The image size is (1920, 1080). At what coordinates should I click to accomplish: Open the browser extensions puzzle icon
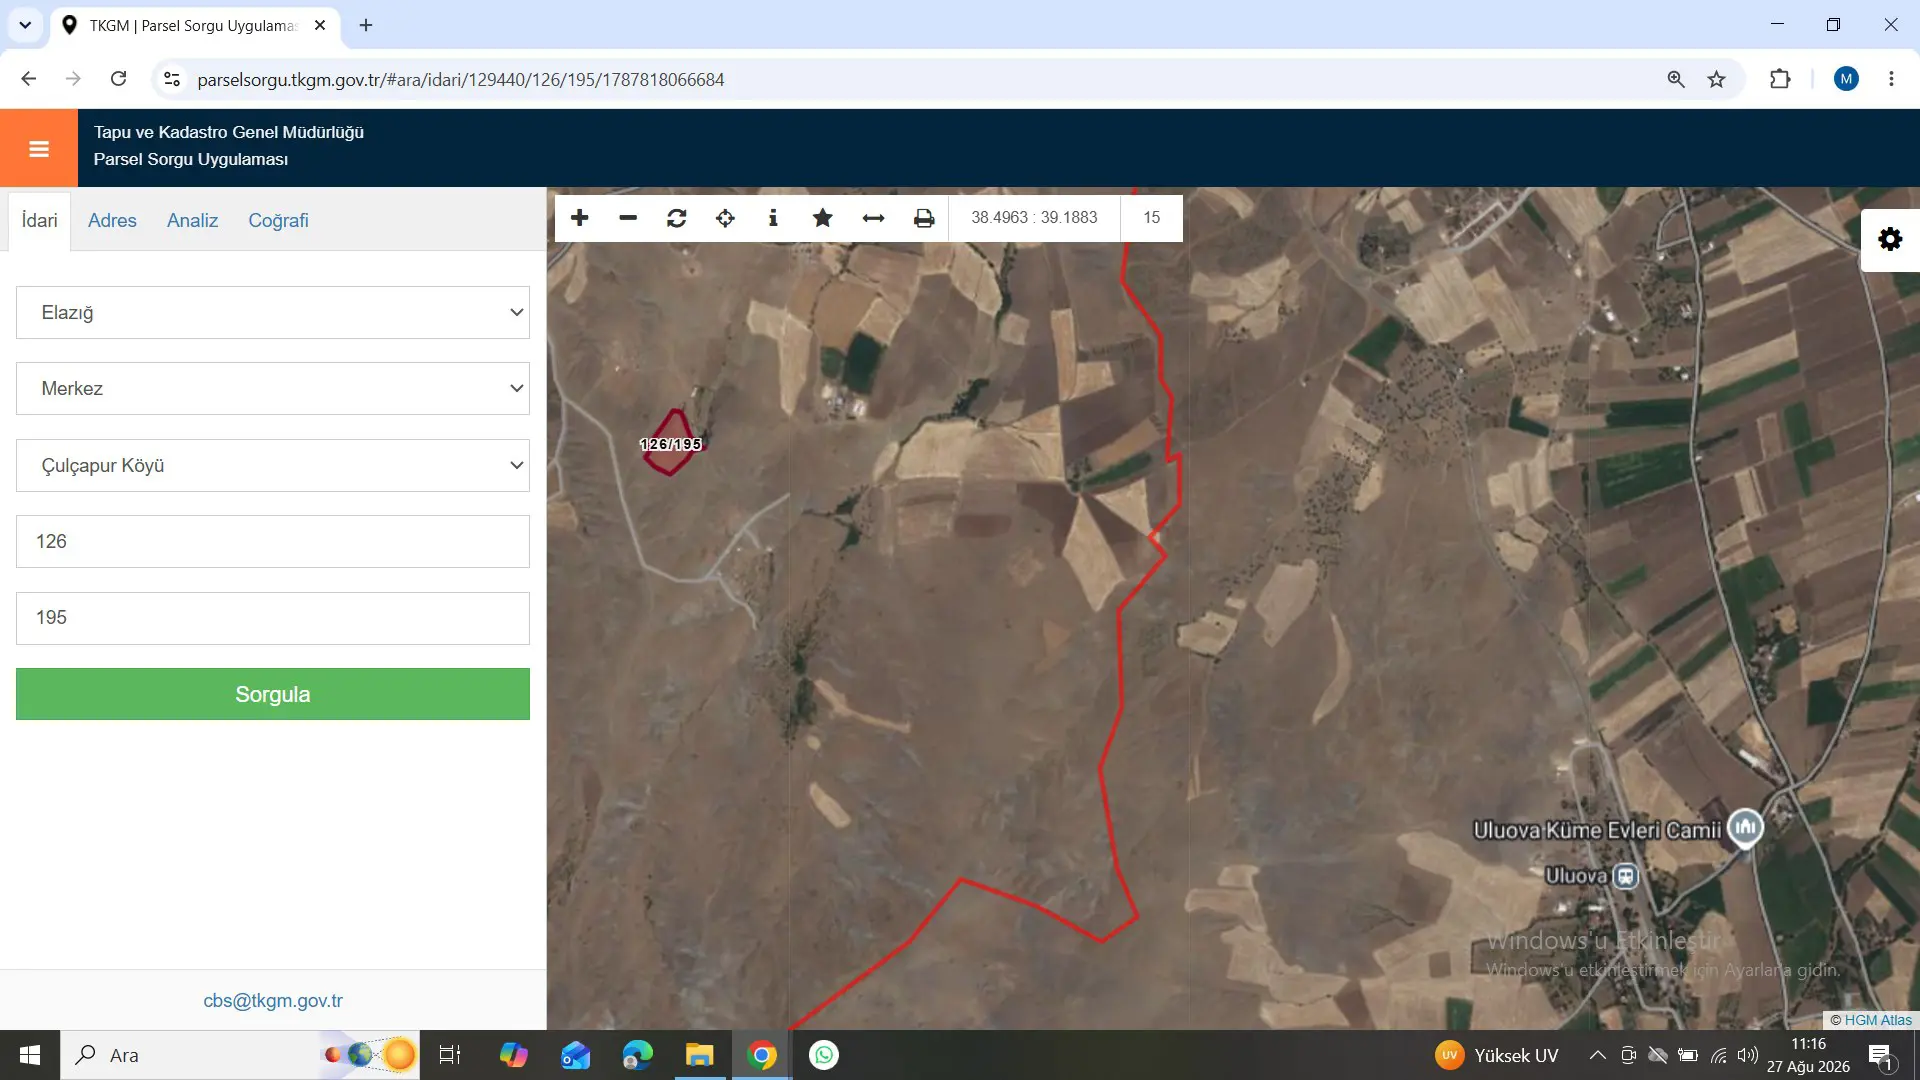1780,79
